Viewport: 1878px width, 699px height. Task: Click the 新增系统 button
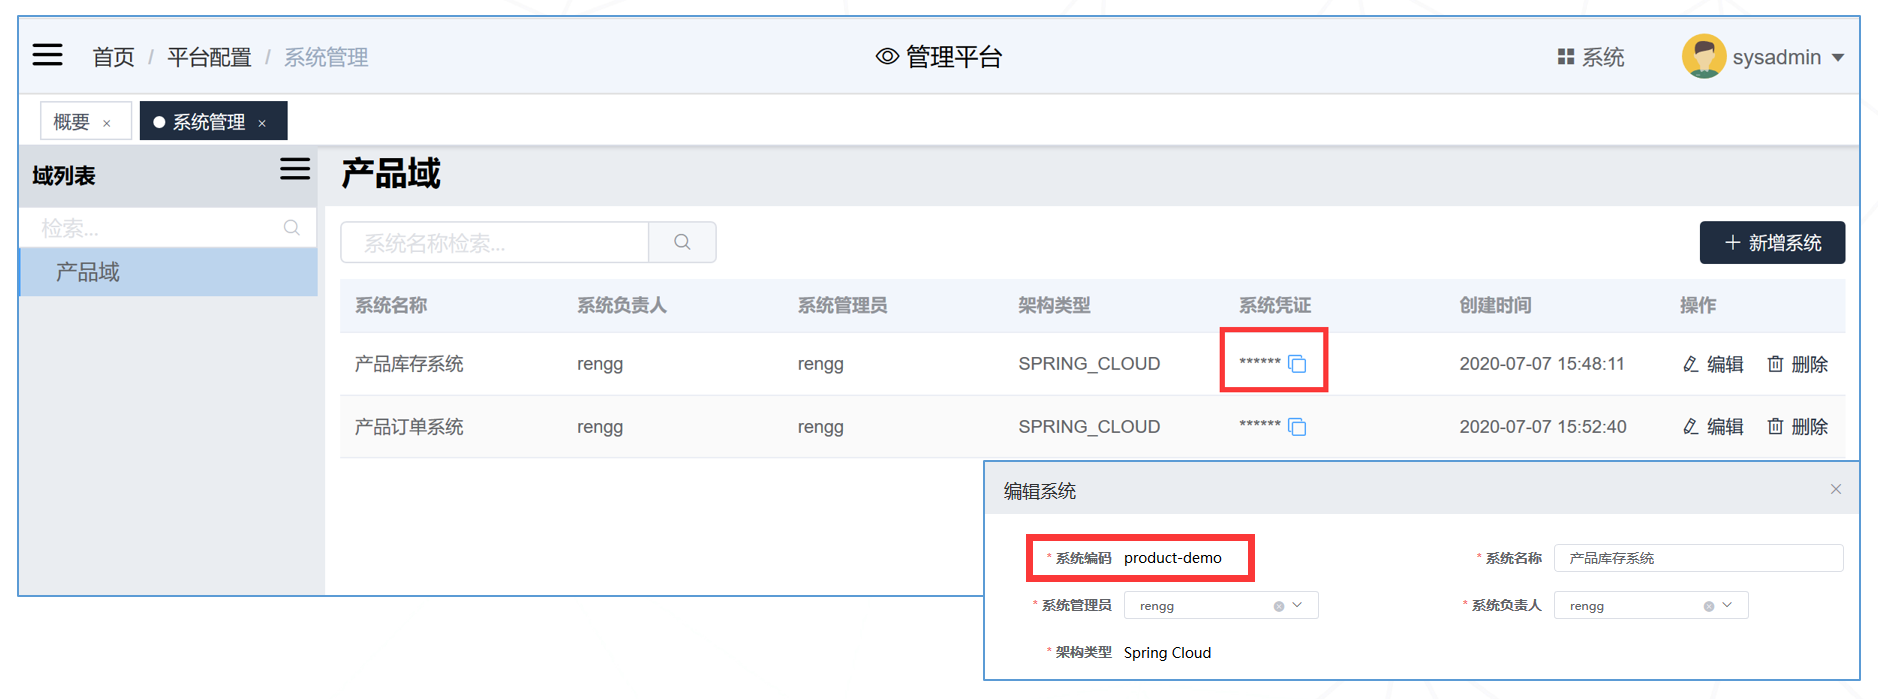click(1771, 243)
